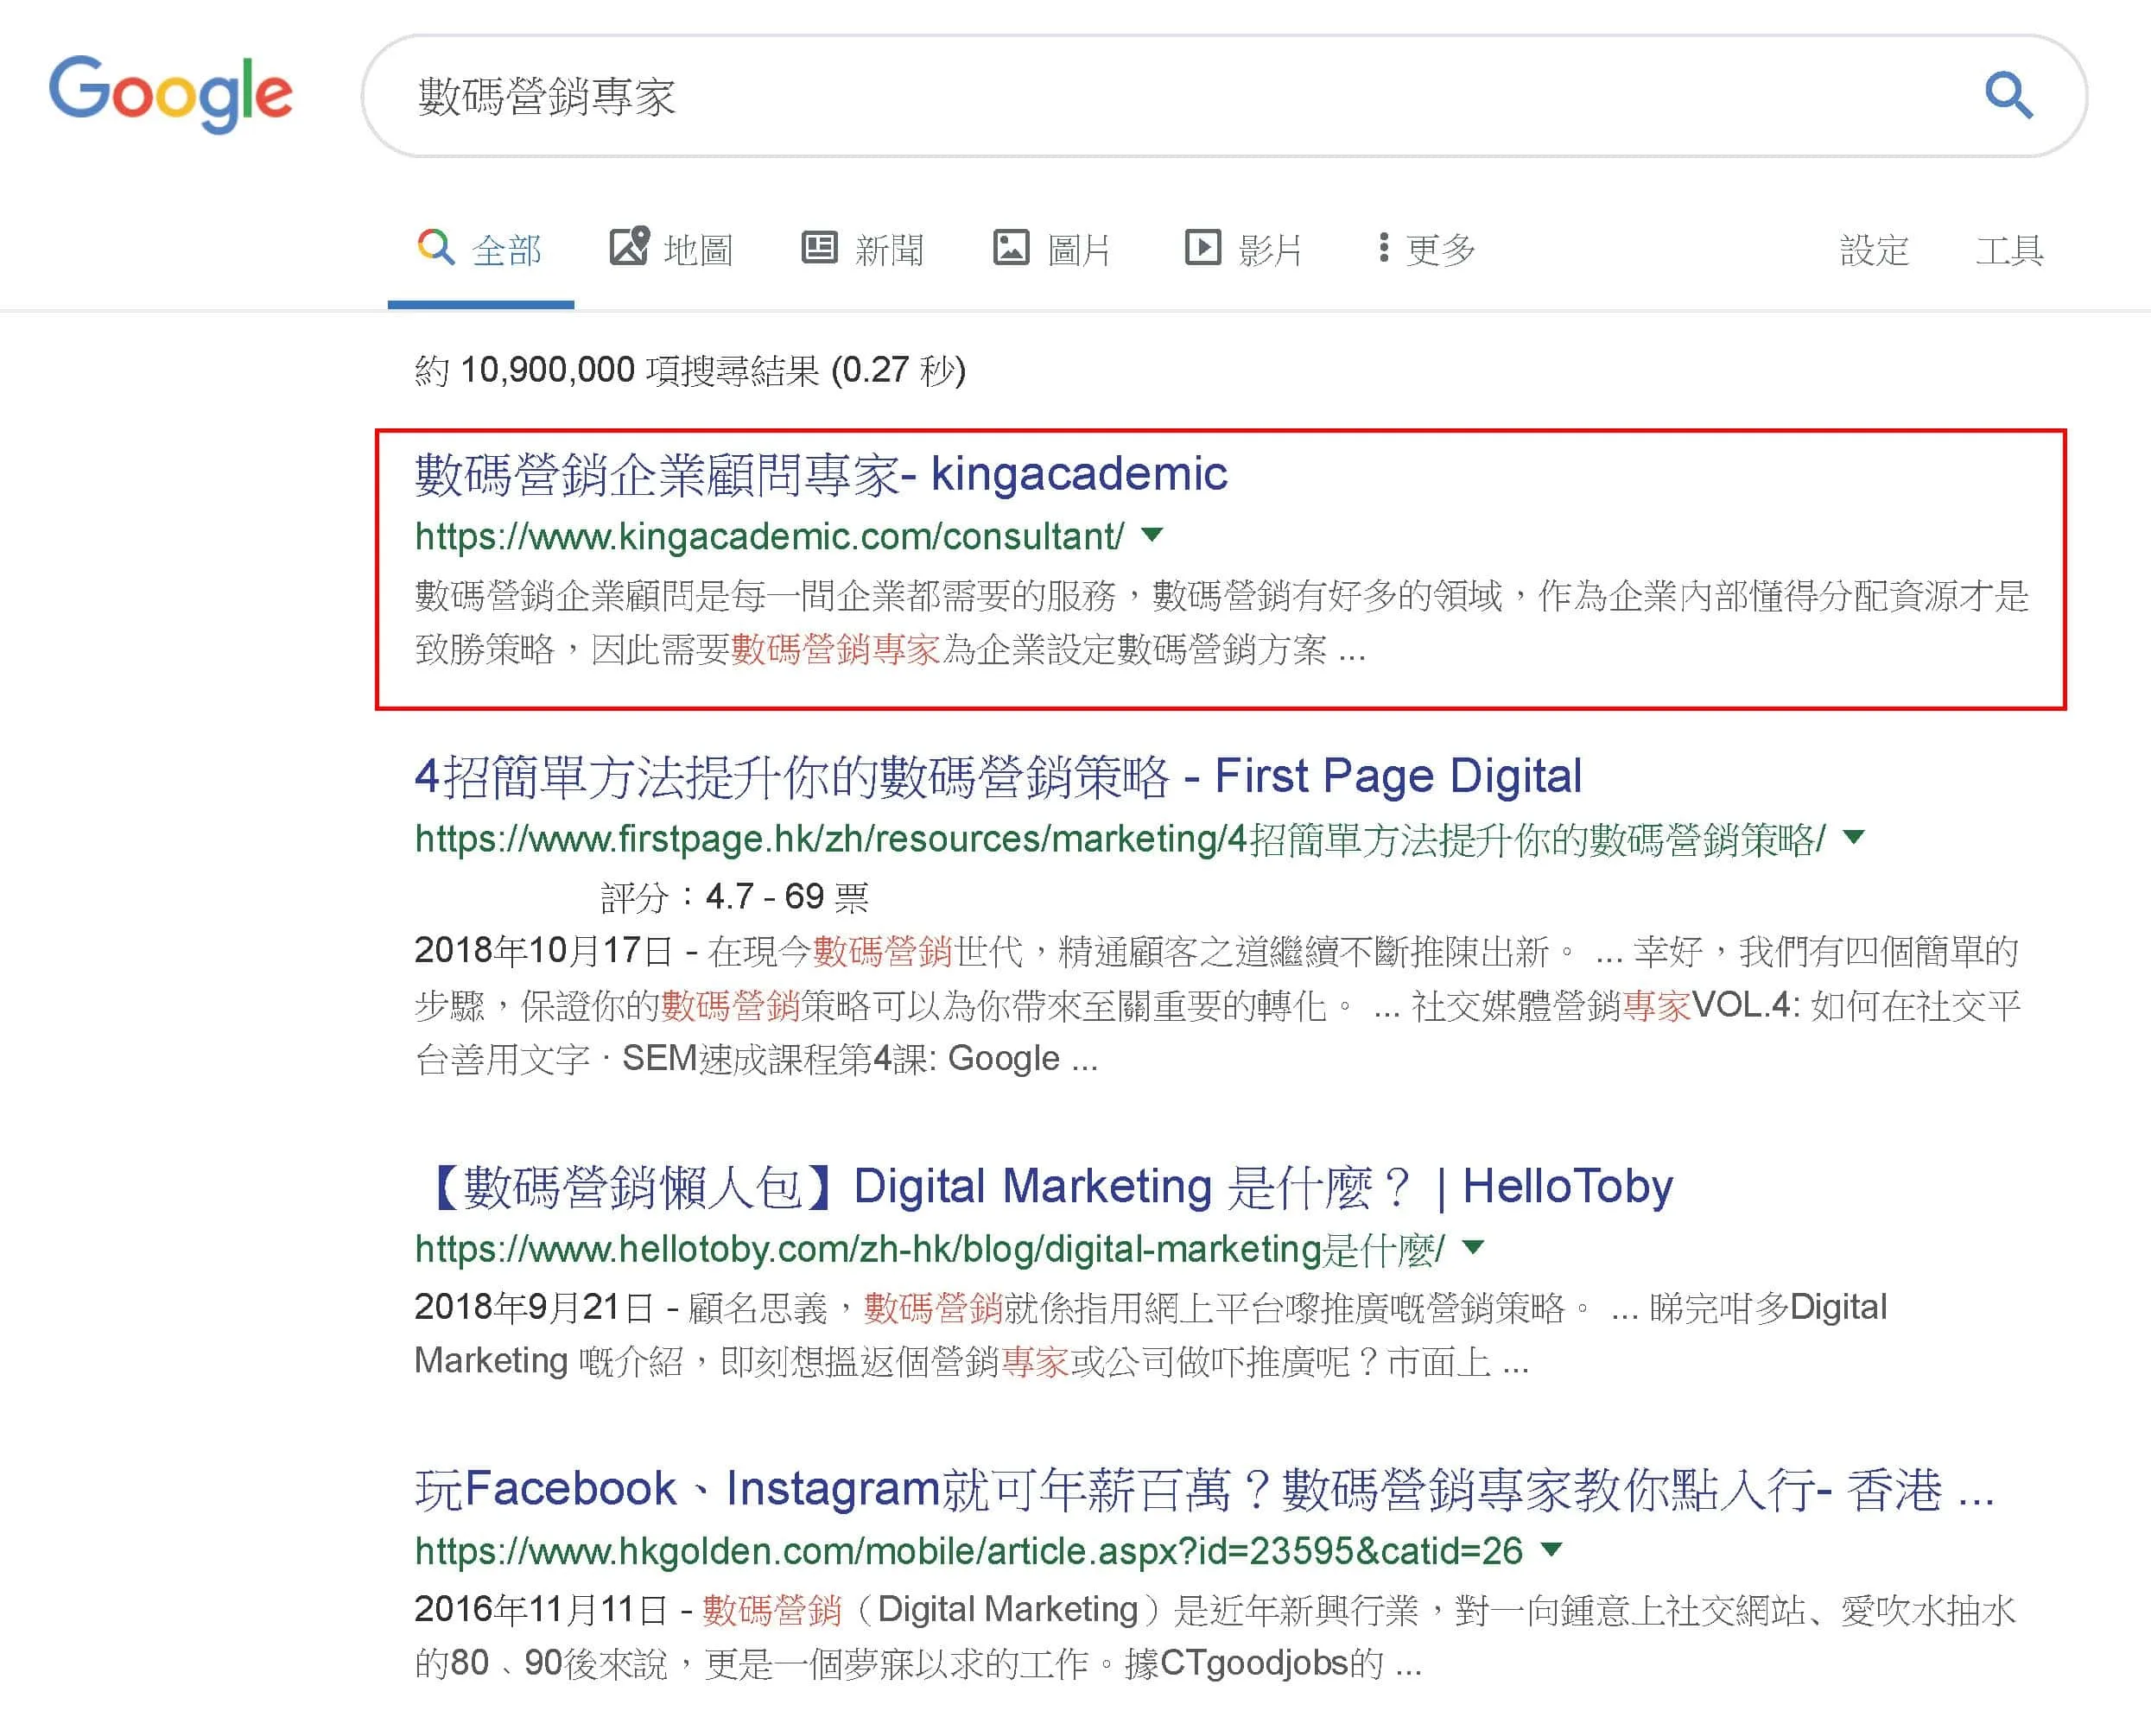2151x1736 pixels.
Task: Click the blue search magnifier icon
Action: tap(2008, 95)
